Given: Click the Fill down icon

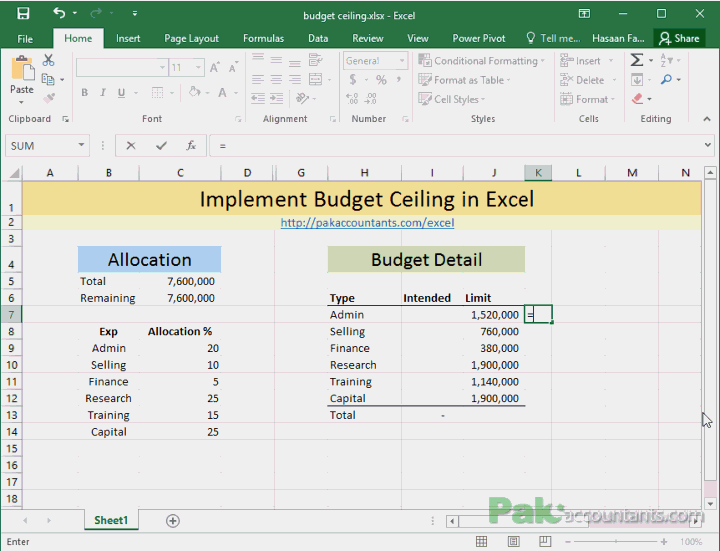Looking at the screenshot, I should click(637, 80).
